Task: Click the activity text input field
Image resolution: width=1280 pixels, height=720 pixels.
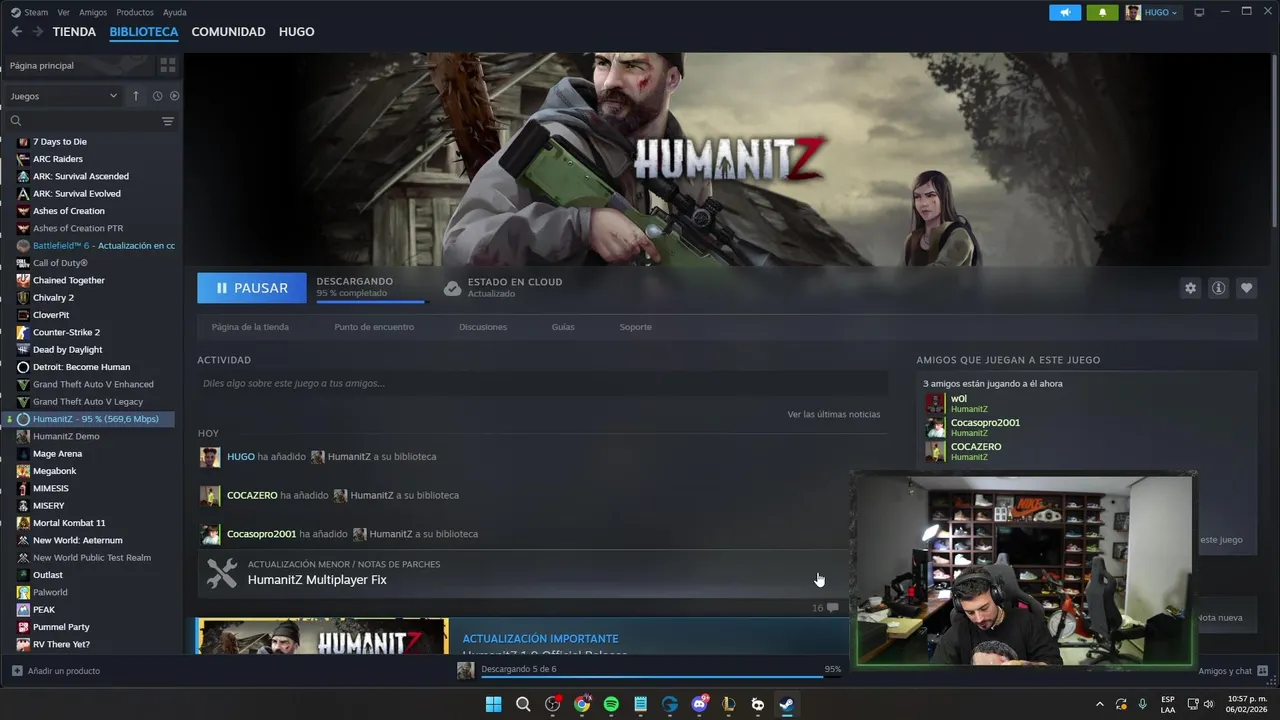Action: click(x=543, y=383)
